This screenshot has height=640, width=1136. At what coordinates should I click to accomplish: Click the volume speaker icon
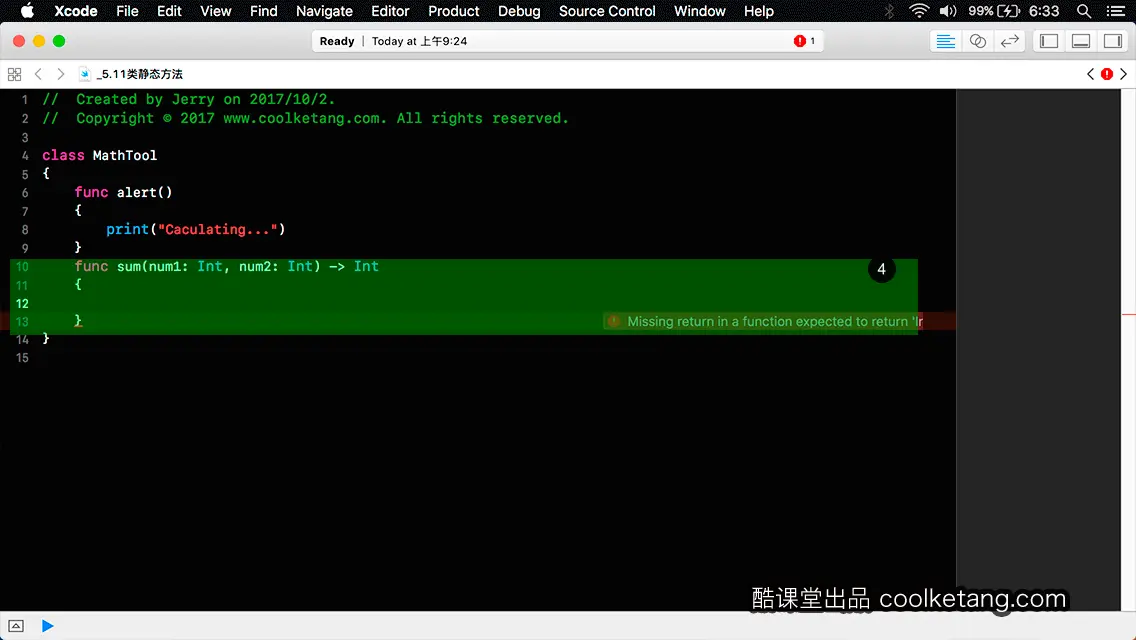948,11
